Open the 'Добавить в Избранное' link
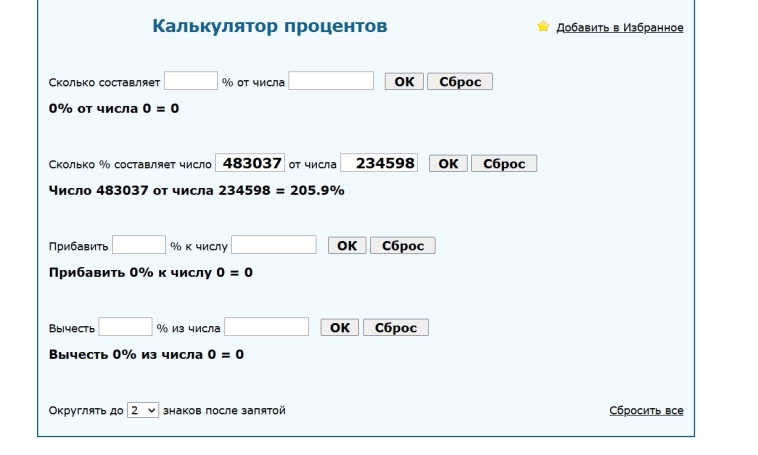The height and width of the screenshot is (455, 758). click(619, 28)
